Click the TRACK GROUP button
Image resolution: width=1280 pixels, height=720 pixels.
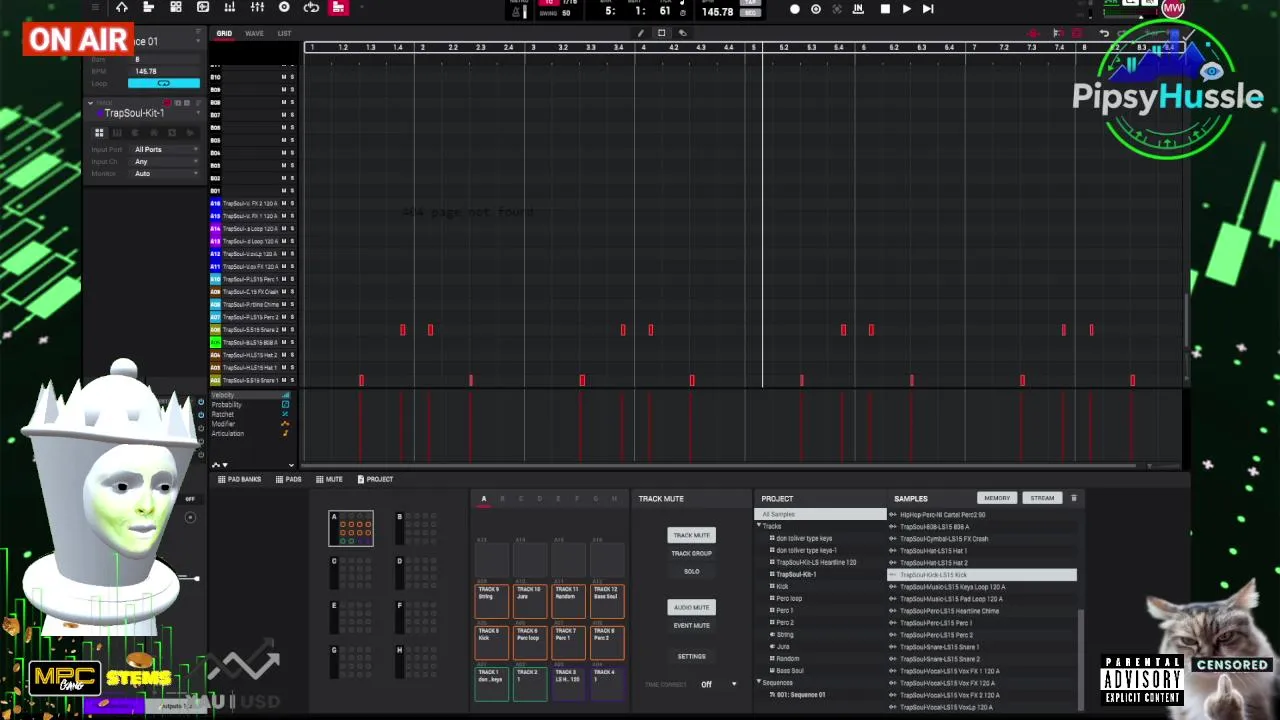pyautogui.click(x=691, y=553)
